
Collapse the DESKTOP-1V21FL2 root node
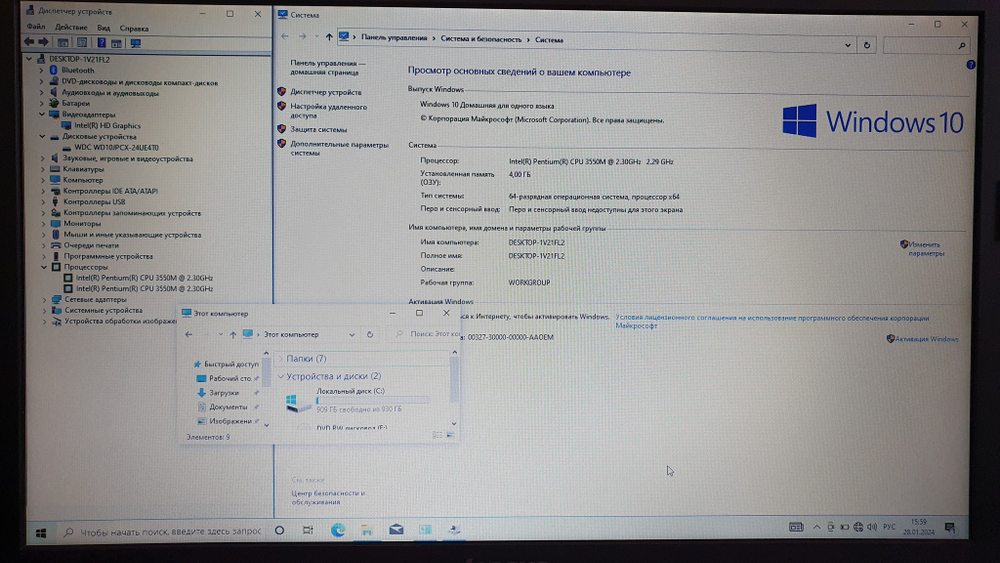tap(29, 59)
